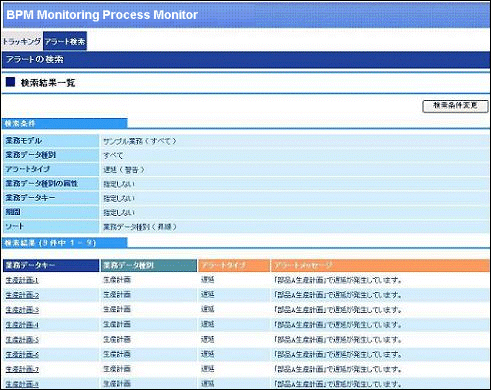Open the 生産計画-6 link
Viewport: 491px width, 390px height.
pos(22,355)
